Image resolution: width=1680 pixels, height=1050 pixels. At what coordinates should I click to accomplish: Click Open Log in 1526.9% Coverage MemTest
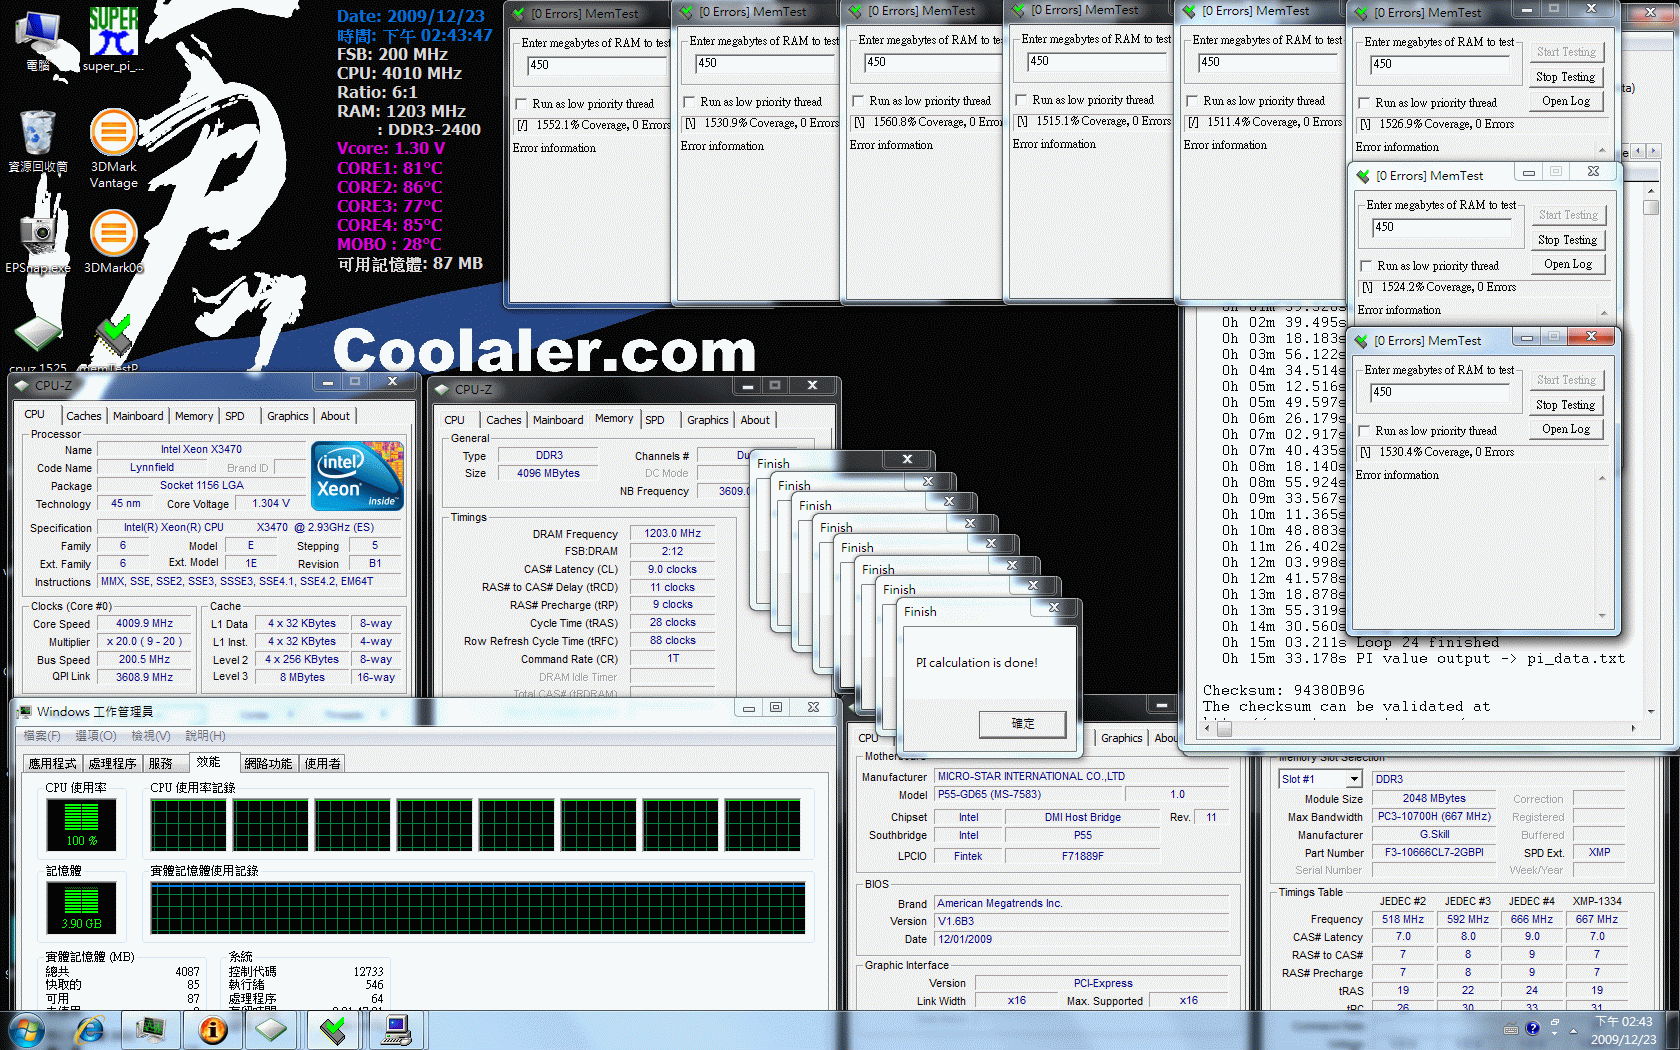click(1566, 101)
